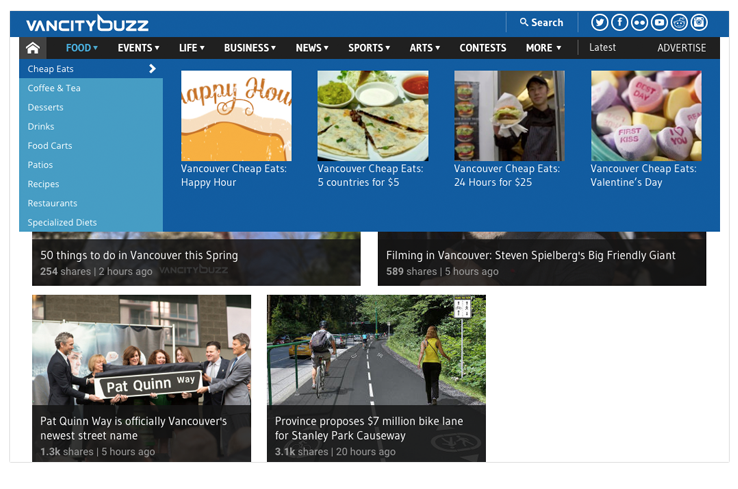Select Food Carts submenu item
Image resolution: width=738 pixels, height=489 pixels.
point(91,146)
